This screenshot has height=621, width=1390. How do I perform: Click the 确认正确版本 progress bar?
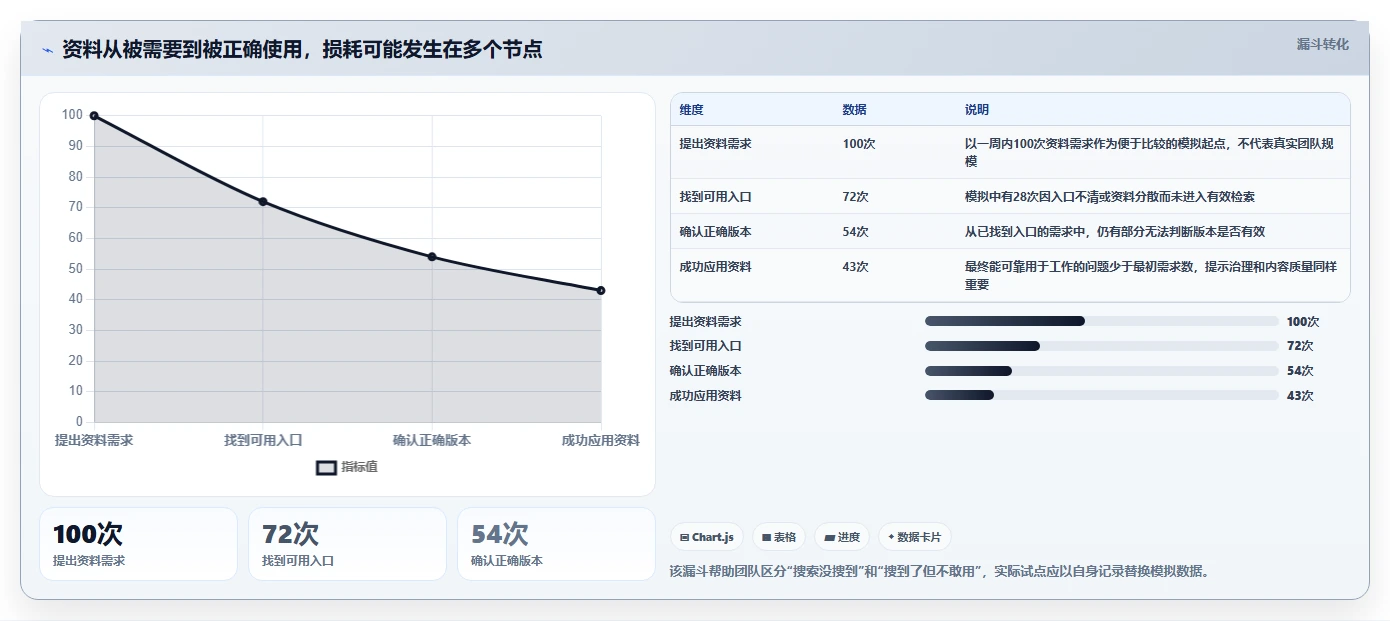[1101, 371]
